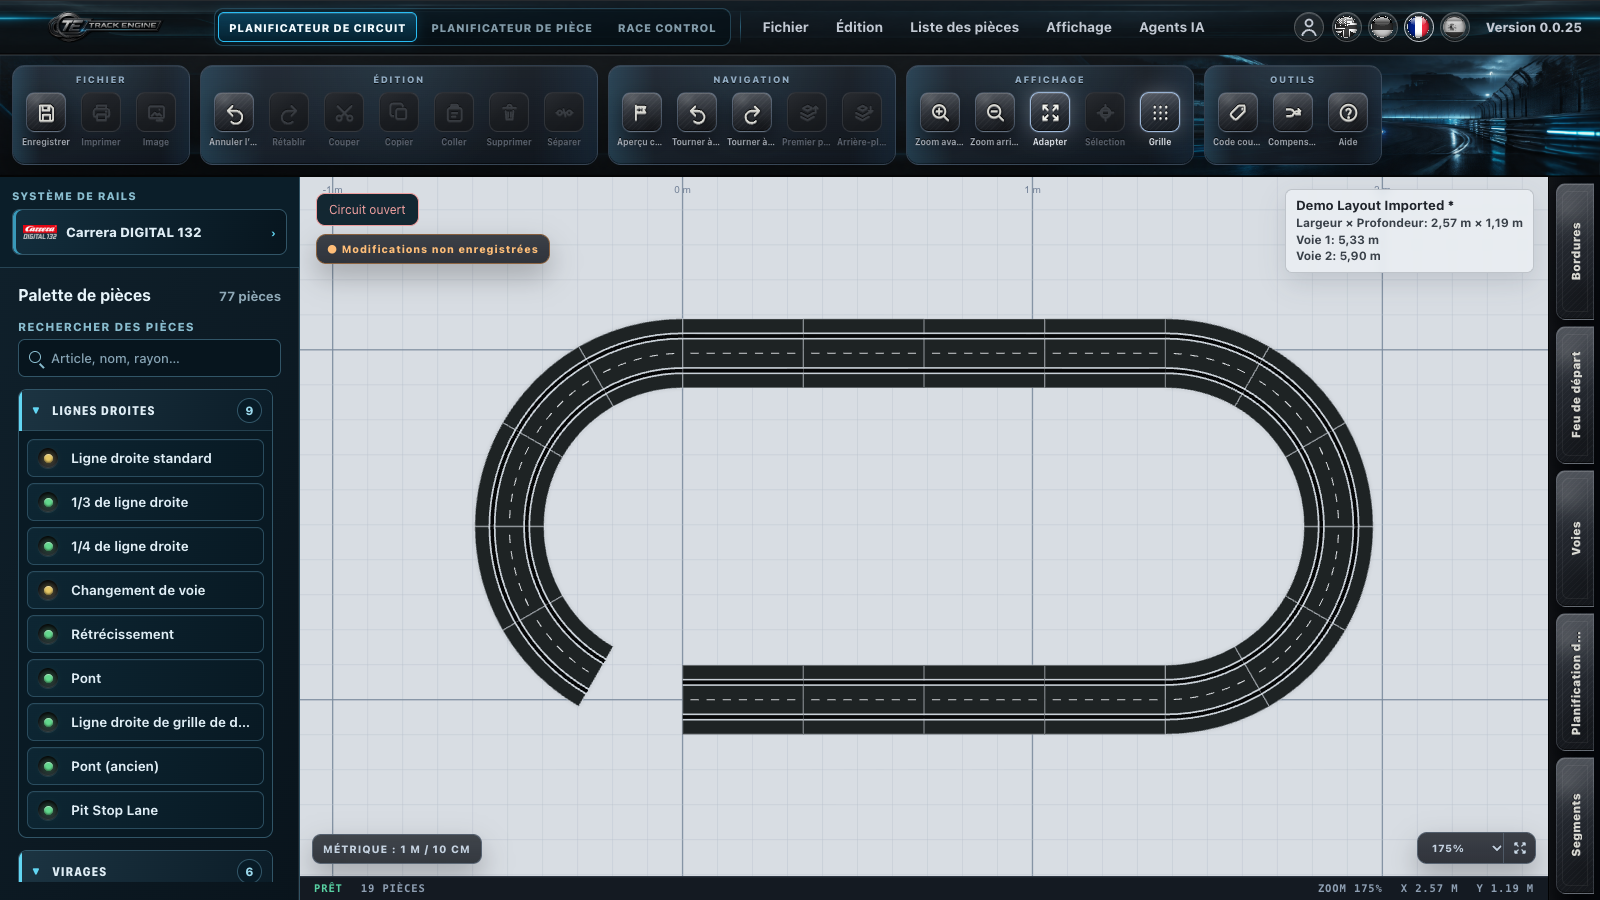Viewport: 1600px width, 900px height.
Task: Open the Édition menu
Action: [859, 27]
